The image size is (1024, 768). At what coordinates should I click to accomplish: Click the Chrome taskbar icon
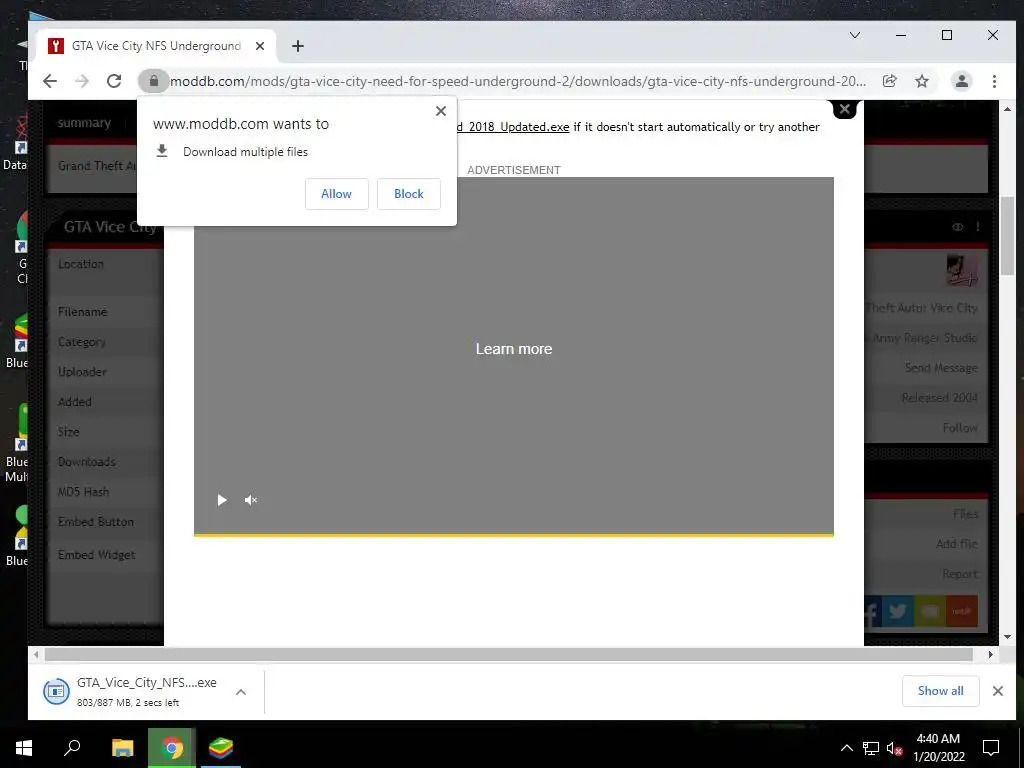point(172,748)
